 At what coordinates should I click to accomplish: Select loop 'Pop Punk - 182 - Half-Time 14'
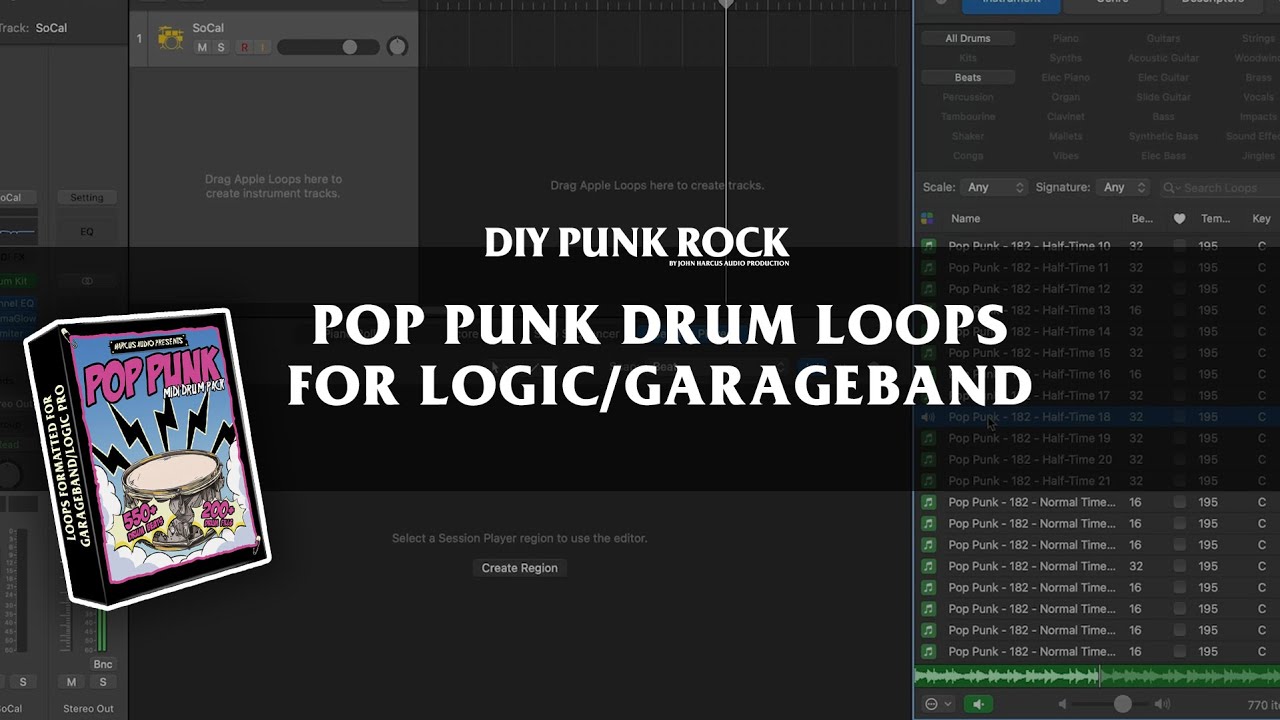(x=1029, y=331)
